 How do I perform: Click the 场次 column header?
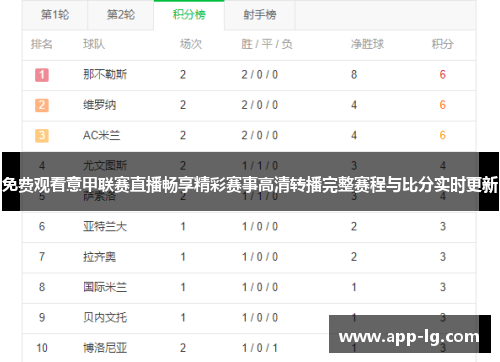coord(191,44)
